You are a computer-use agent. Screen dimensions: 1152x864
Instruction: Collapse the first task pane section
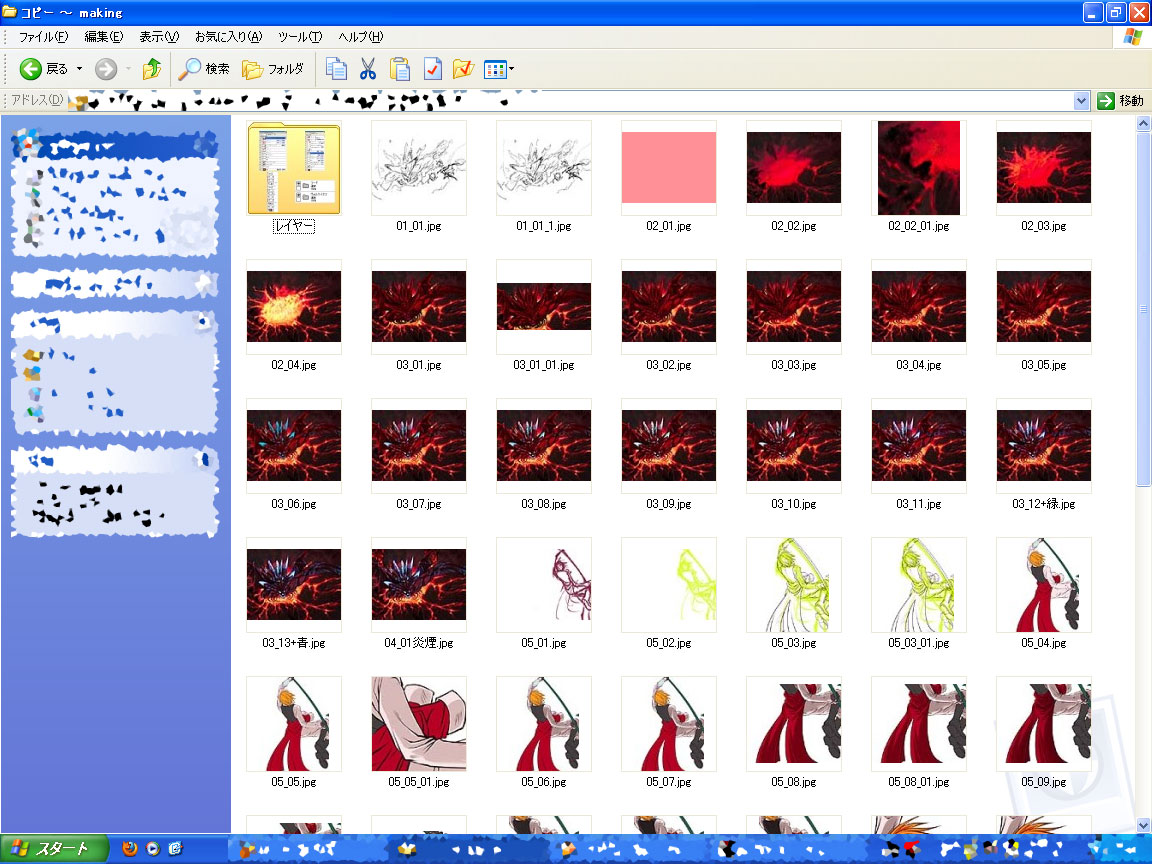(x=204, y=145)
